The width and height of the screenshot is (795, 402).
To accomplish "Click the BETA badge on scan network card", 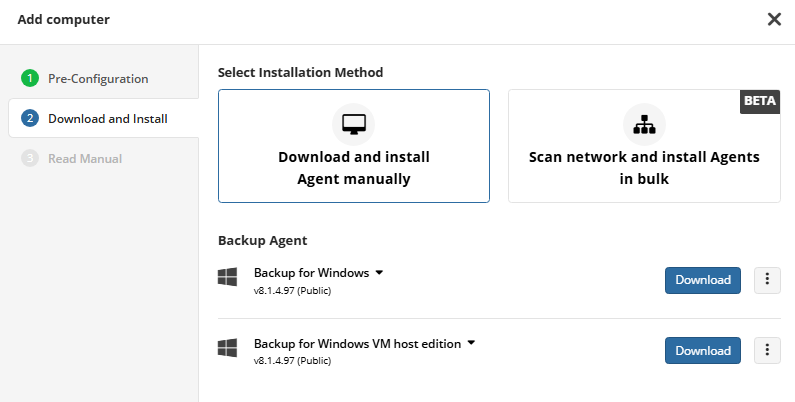I will (760, 102).
